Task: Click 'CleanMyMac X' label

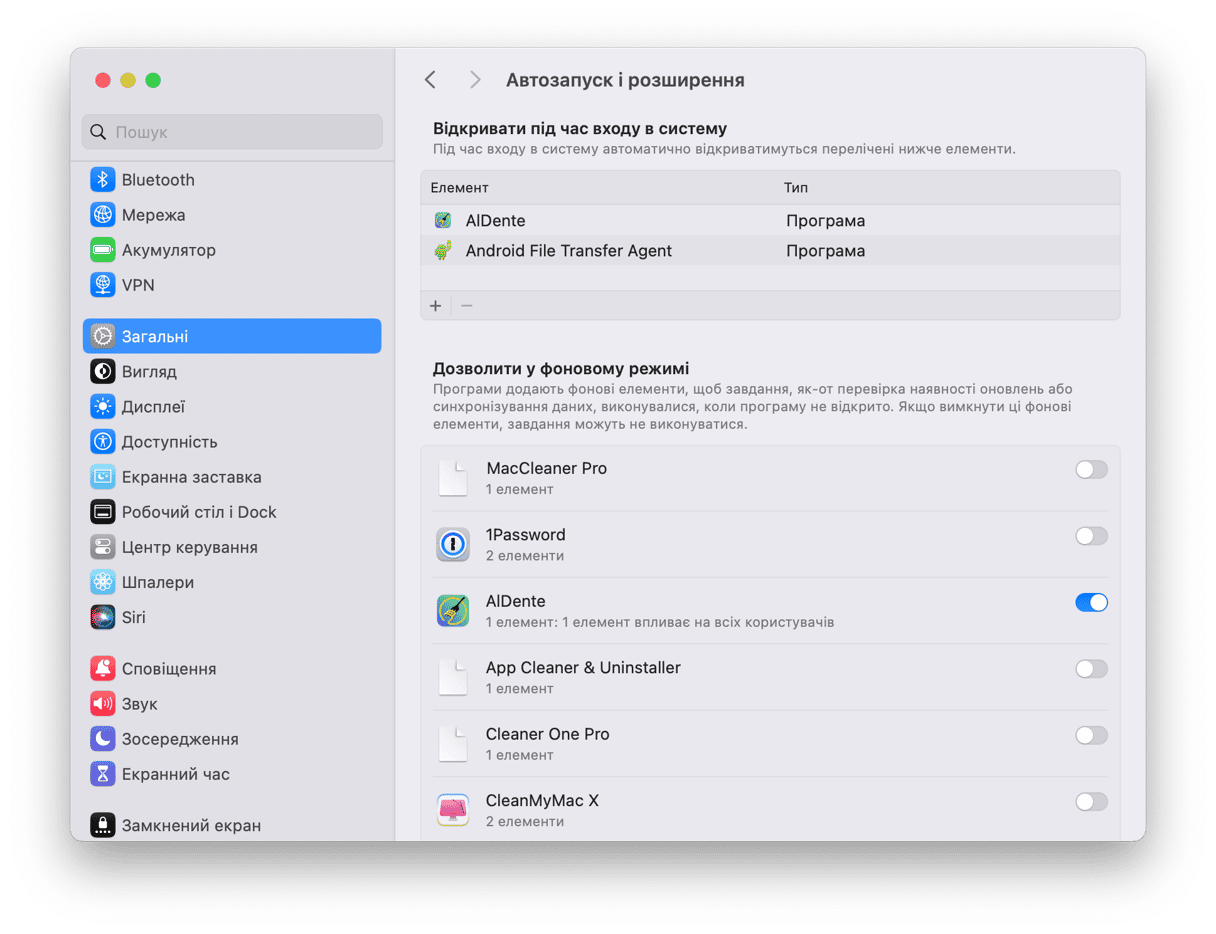Action: pos(542,801)
